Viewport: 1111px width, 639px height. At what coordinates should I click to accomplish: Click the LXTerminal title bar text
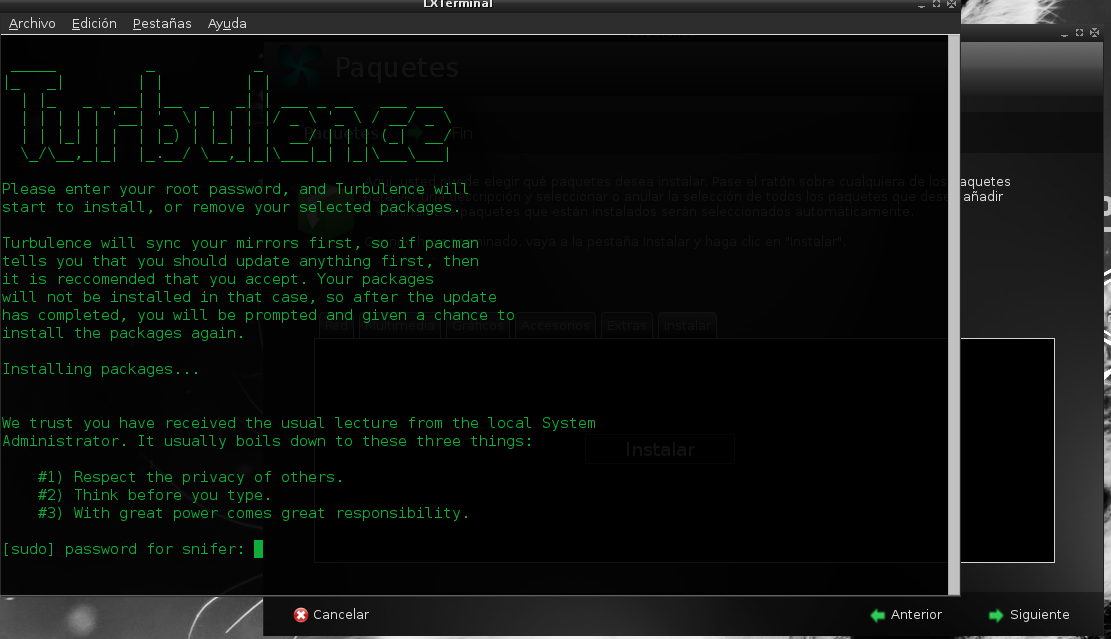[458, 4]
